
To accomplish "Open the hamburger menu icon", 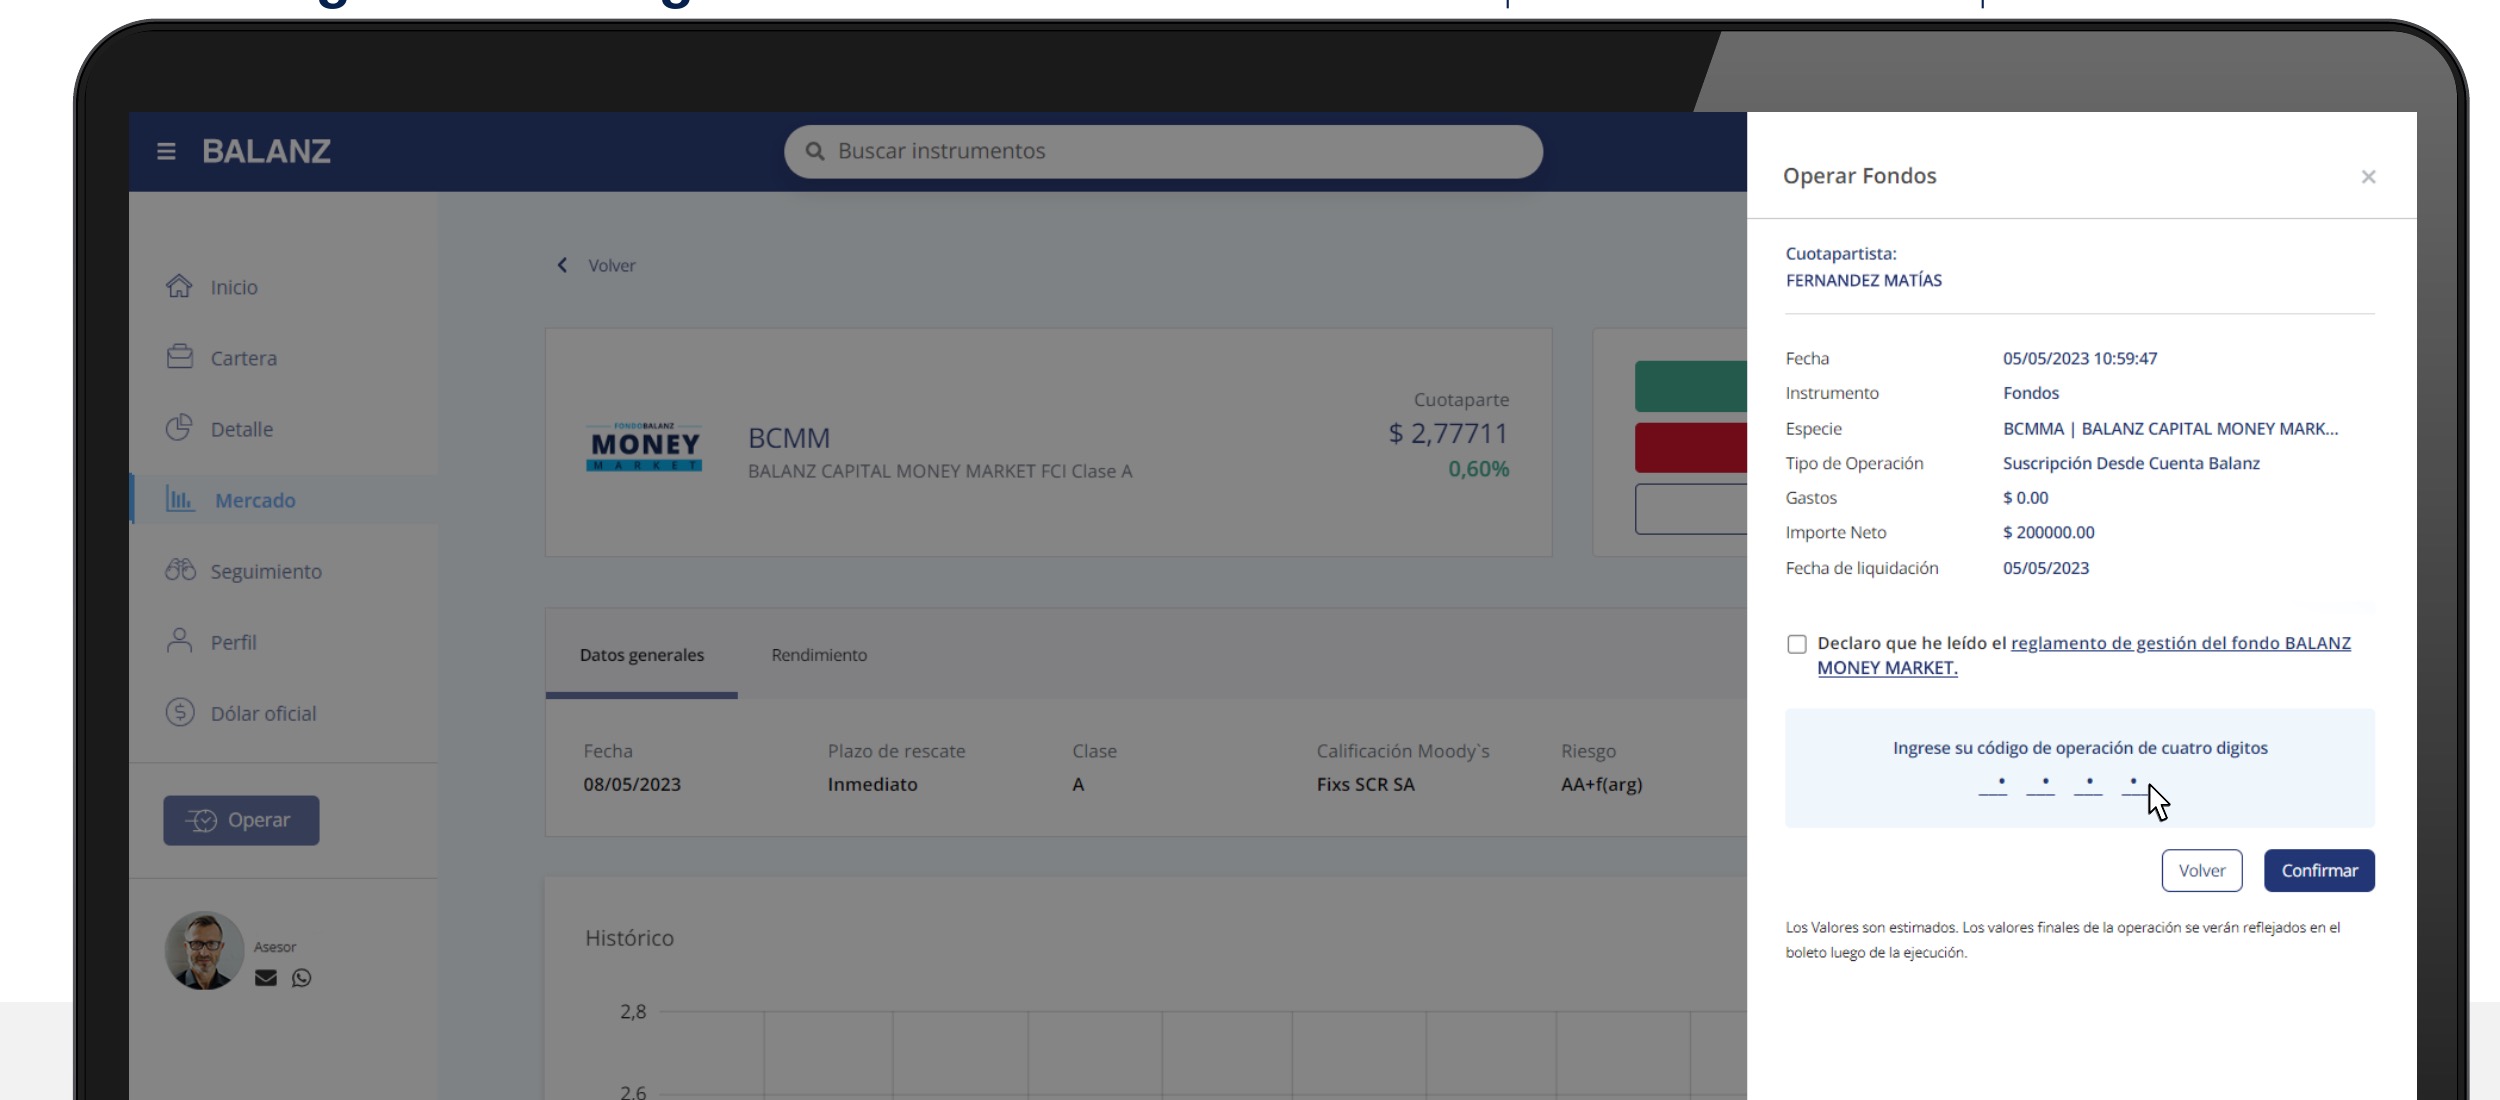I will point(166,151).
